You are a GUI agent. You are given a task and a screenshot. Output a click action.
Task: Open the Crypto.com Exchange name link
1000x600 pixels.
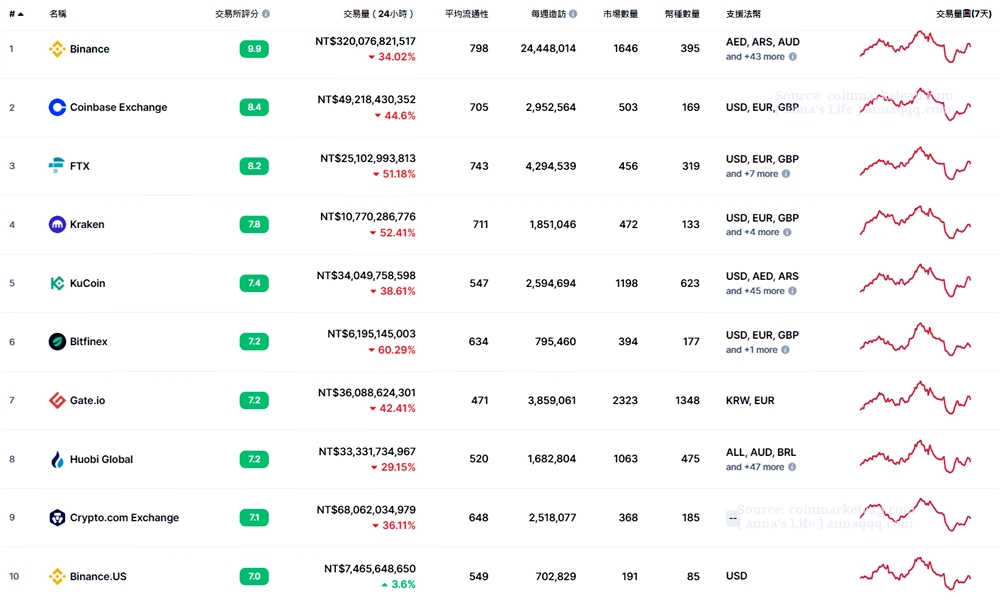coord(124,518)
